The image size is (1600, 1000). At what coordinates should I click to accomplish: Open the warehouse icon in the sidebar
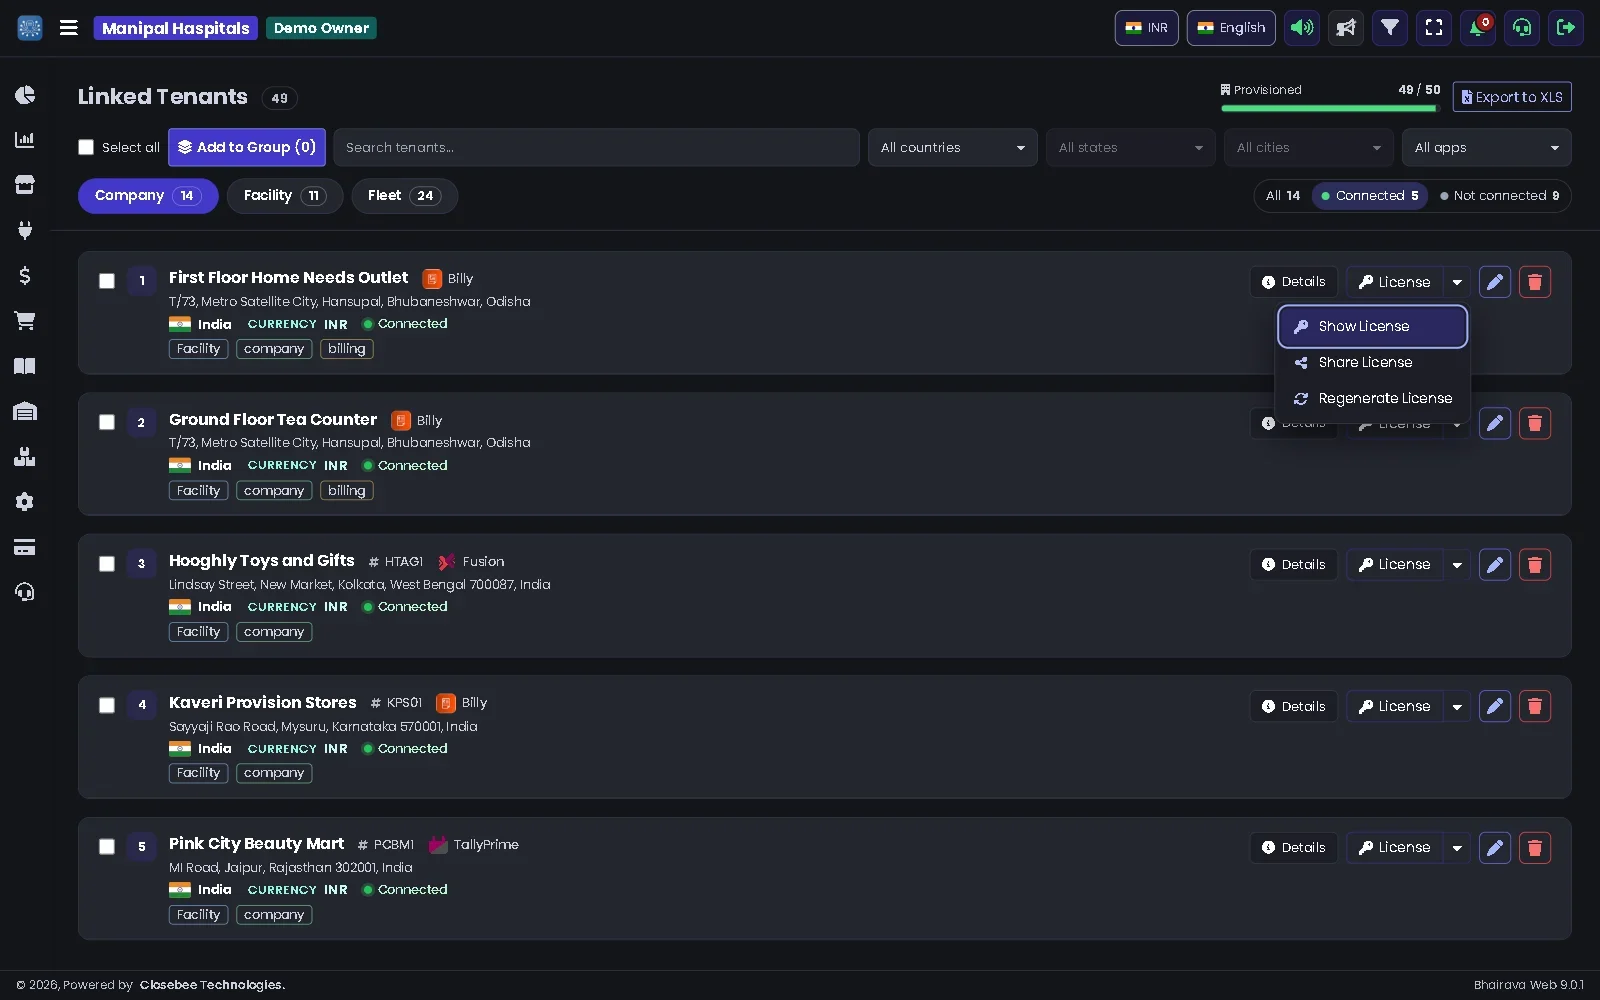click(25, 411)
